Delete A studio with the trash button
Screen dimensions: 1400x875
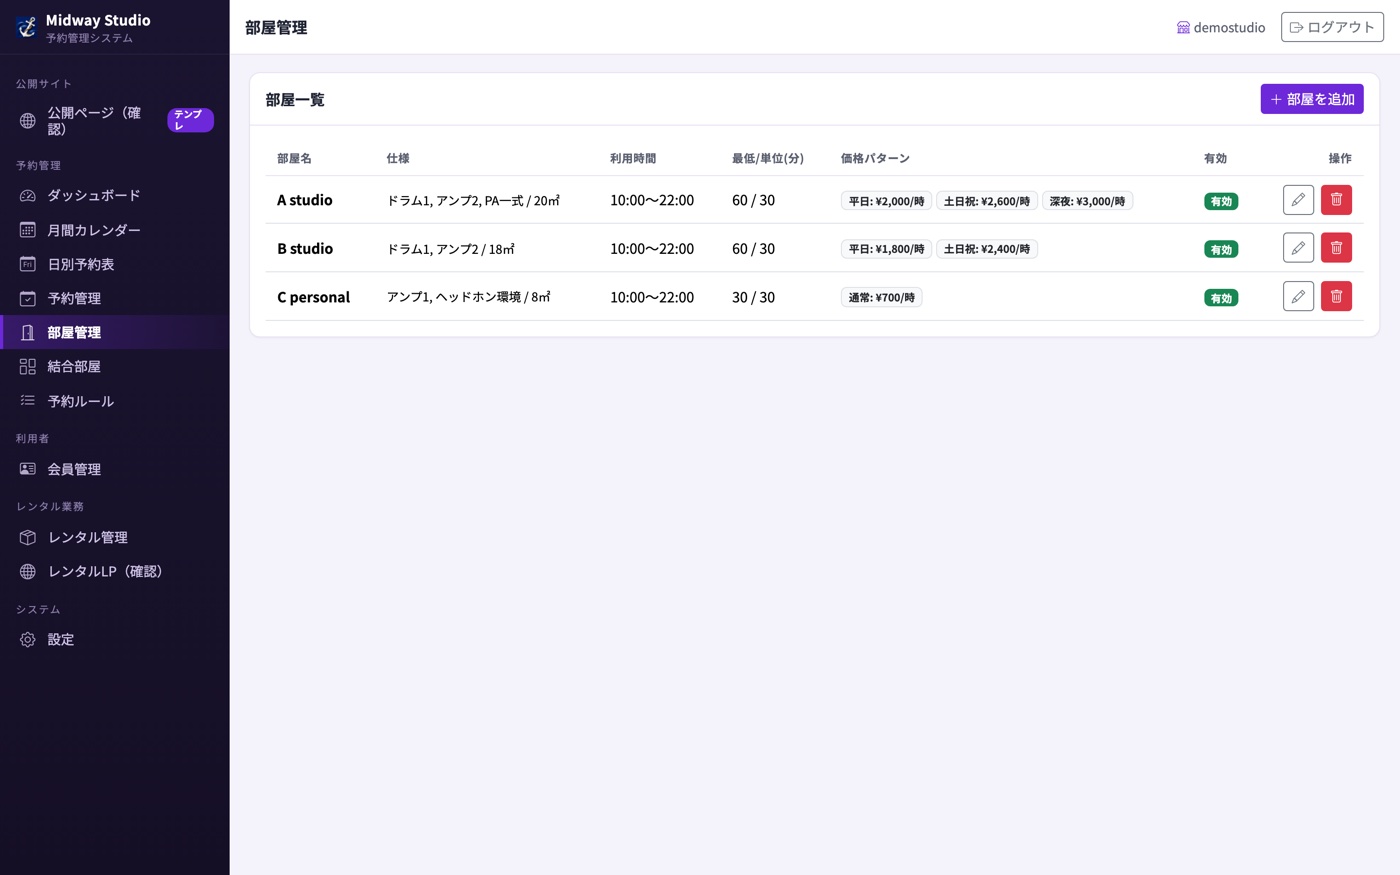pos(1336,200)
